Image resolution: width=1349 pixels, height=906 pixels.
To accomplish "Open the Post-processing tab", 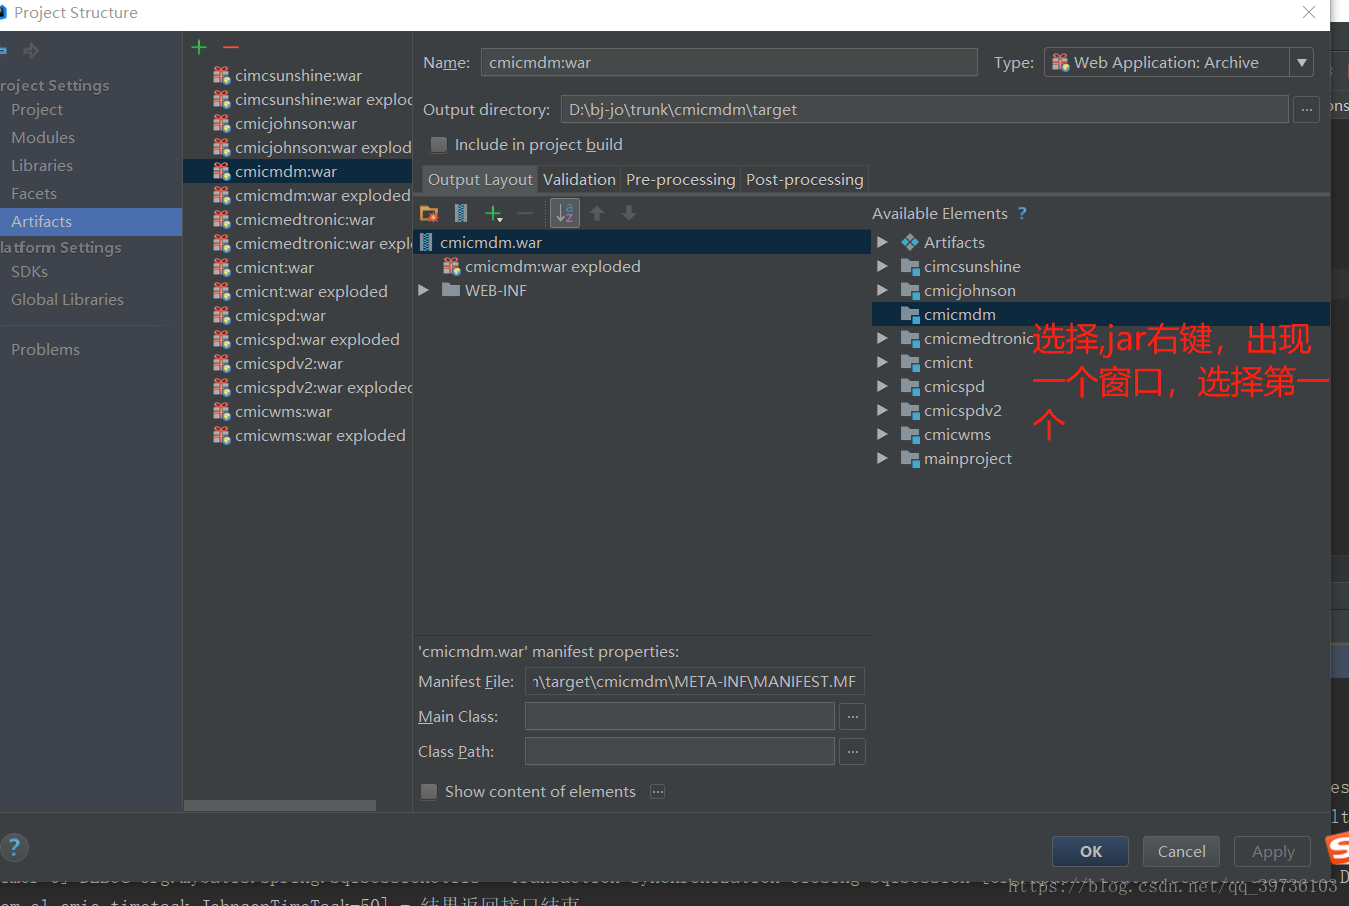I will click(804, 179).
